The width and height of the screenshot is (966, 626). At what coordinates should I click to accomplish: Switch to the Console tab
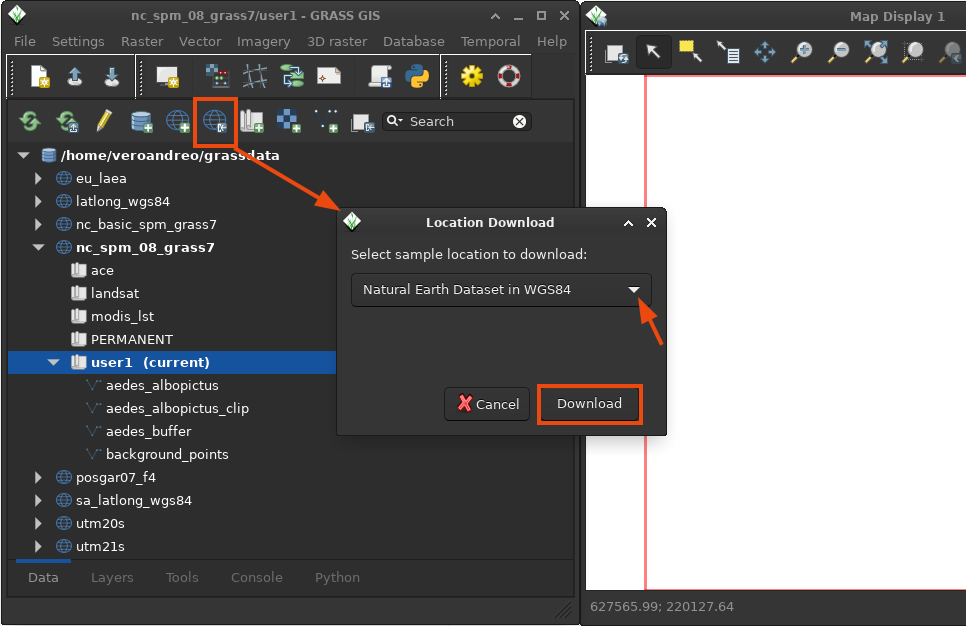pyautogui.click(x=256, y=577)
